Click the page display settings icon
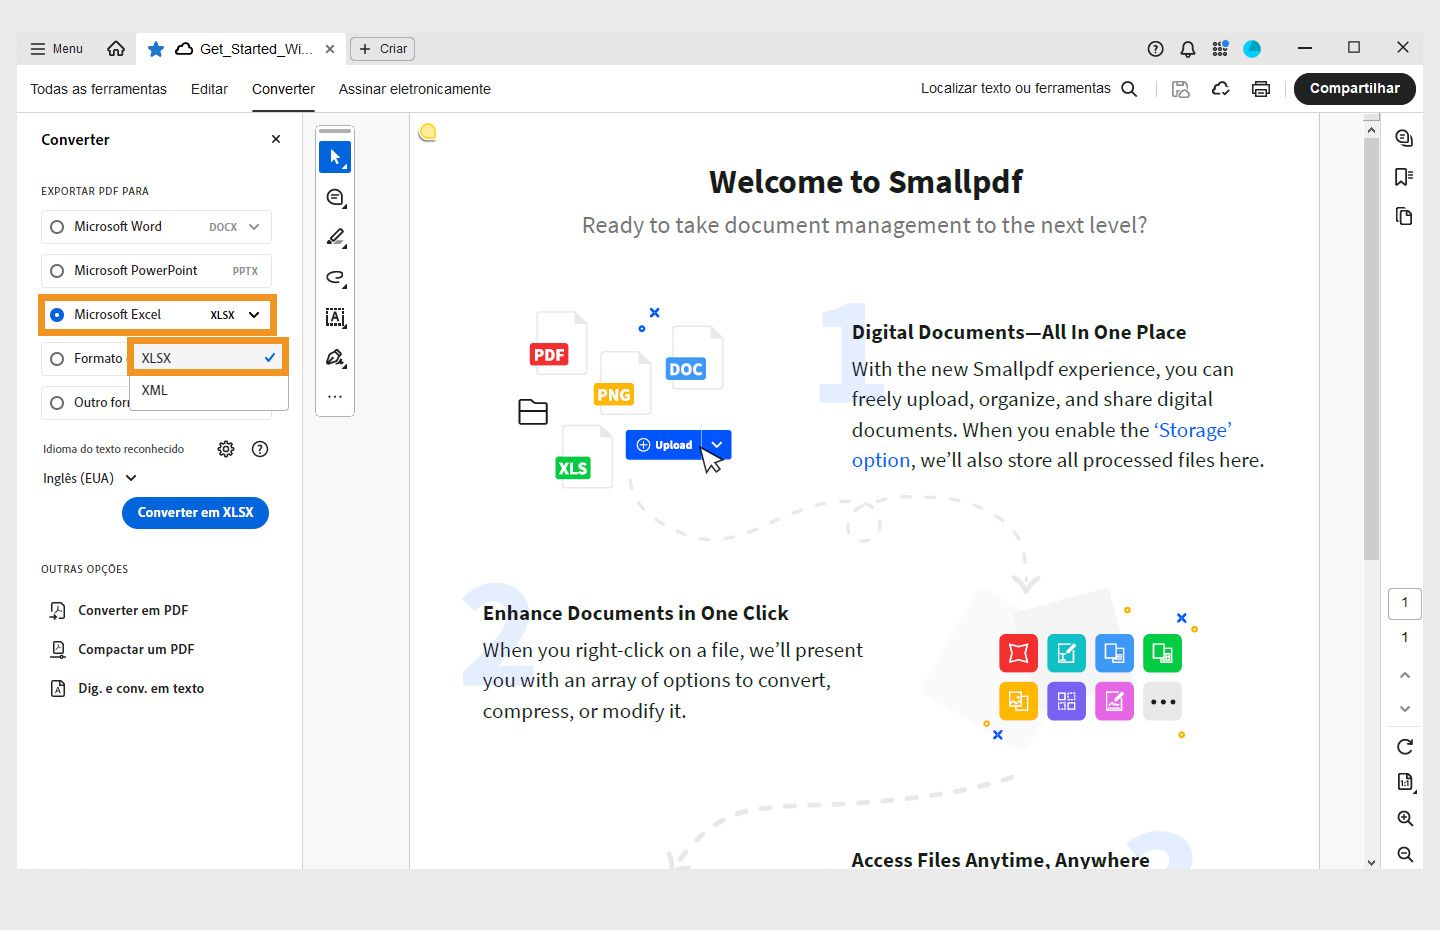This screenshot has width=1440, height=930. [1405, 782]
